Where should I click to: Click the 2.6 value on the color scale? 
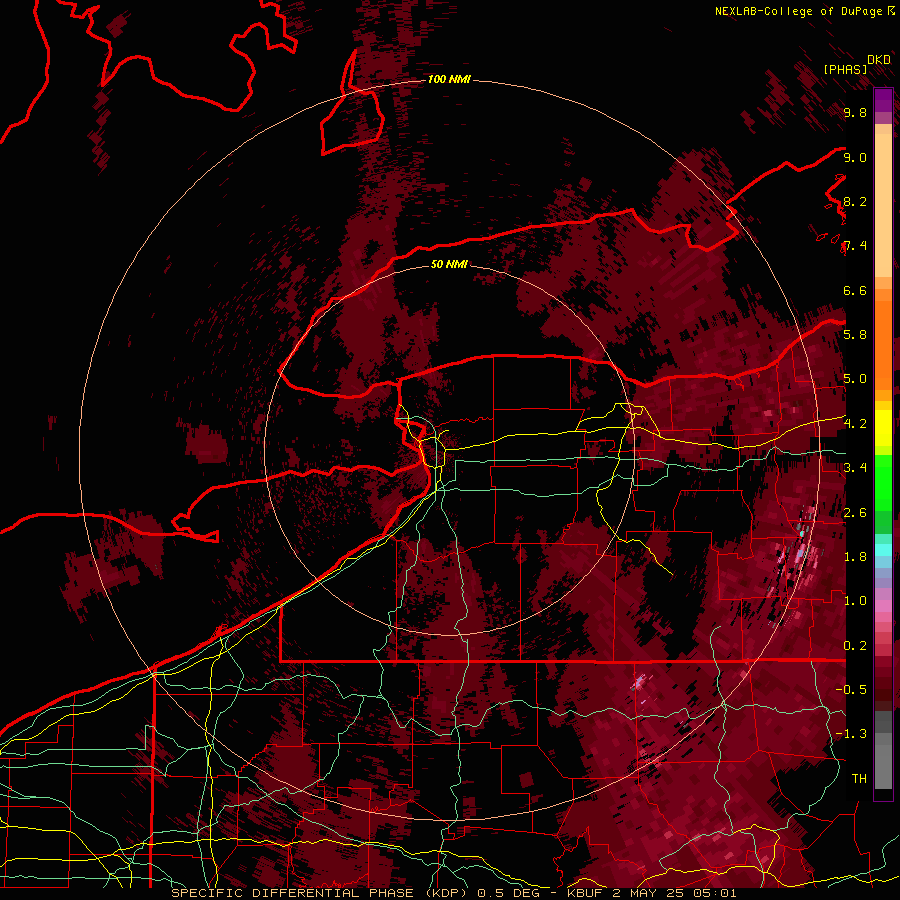point(855,513)
